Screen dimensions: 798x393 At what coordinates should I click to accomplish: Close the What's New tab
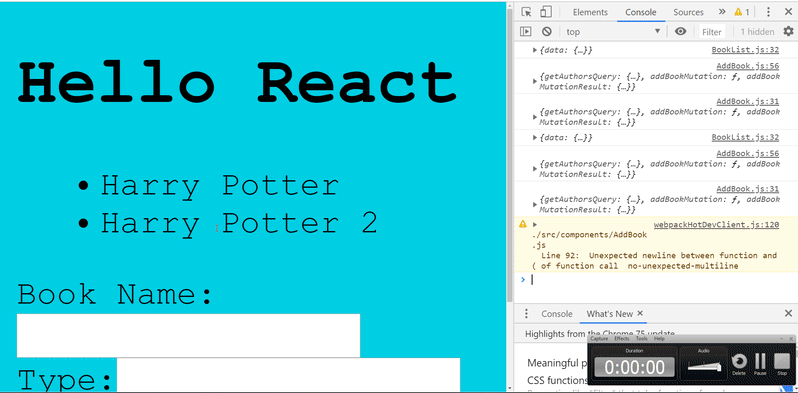click(640, 314)
